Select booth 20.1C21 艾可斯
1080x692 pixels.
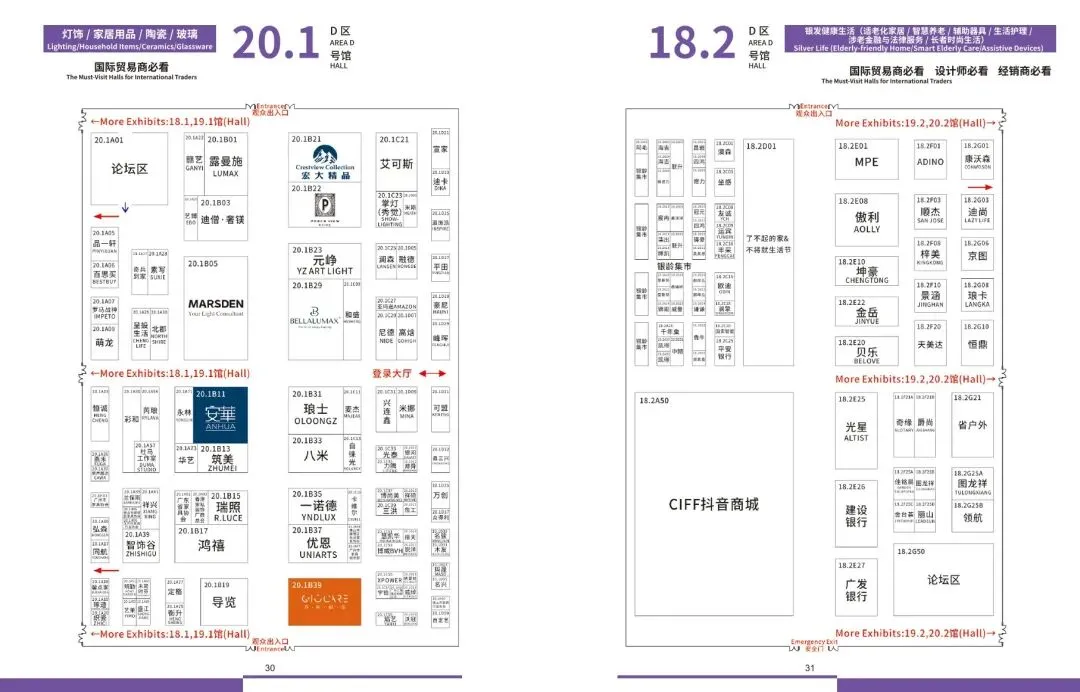click(x=396, y=162)
